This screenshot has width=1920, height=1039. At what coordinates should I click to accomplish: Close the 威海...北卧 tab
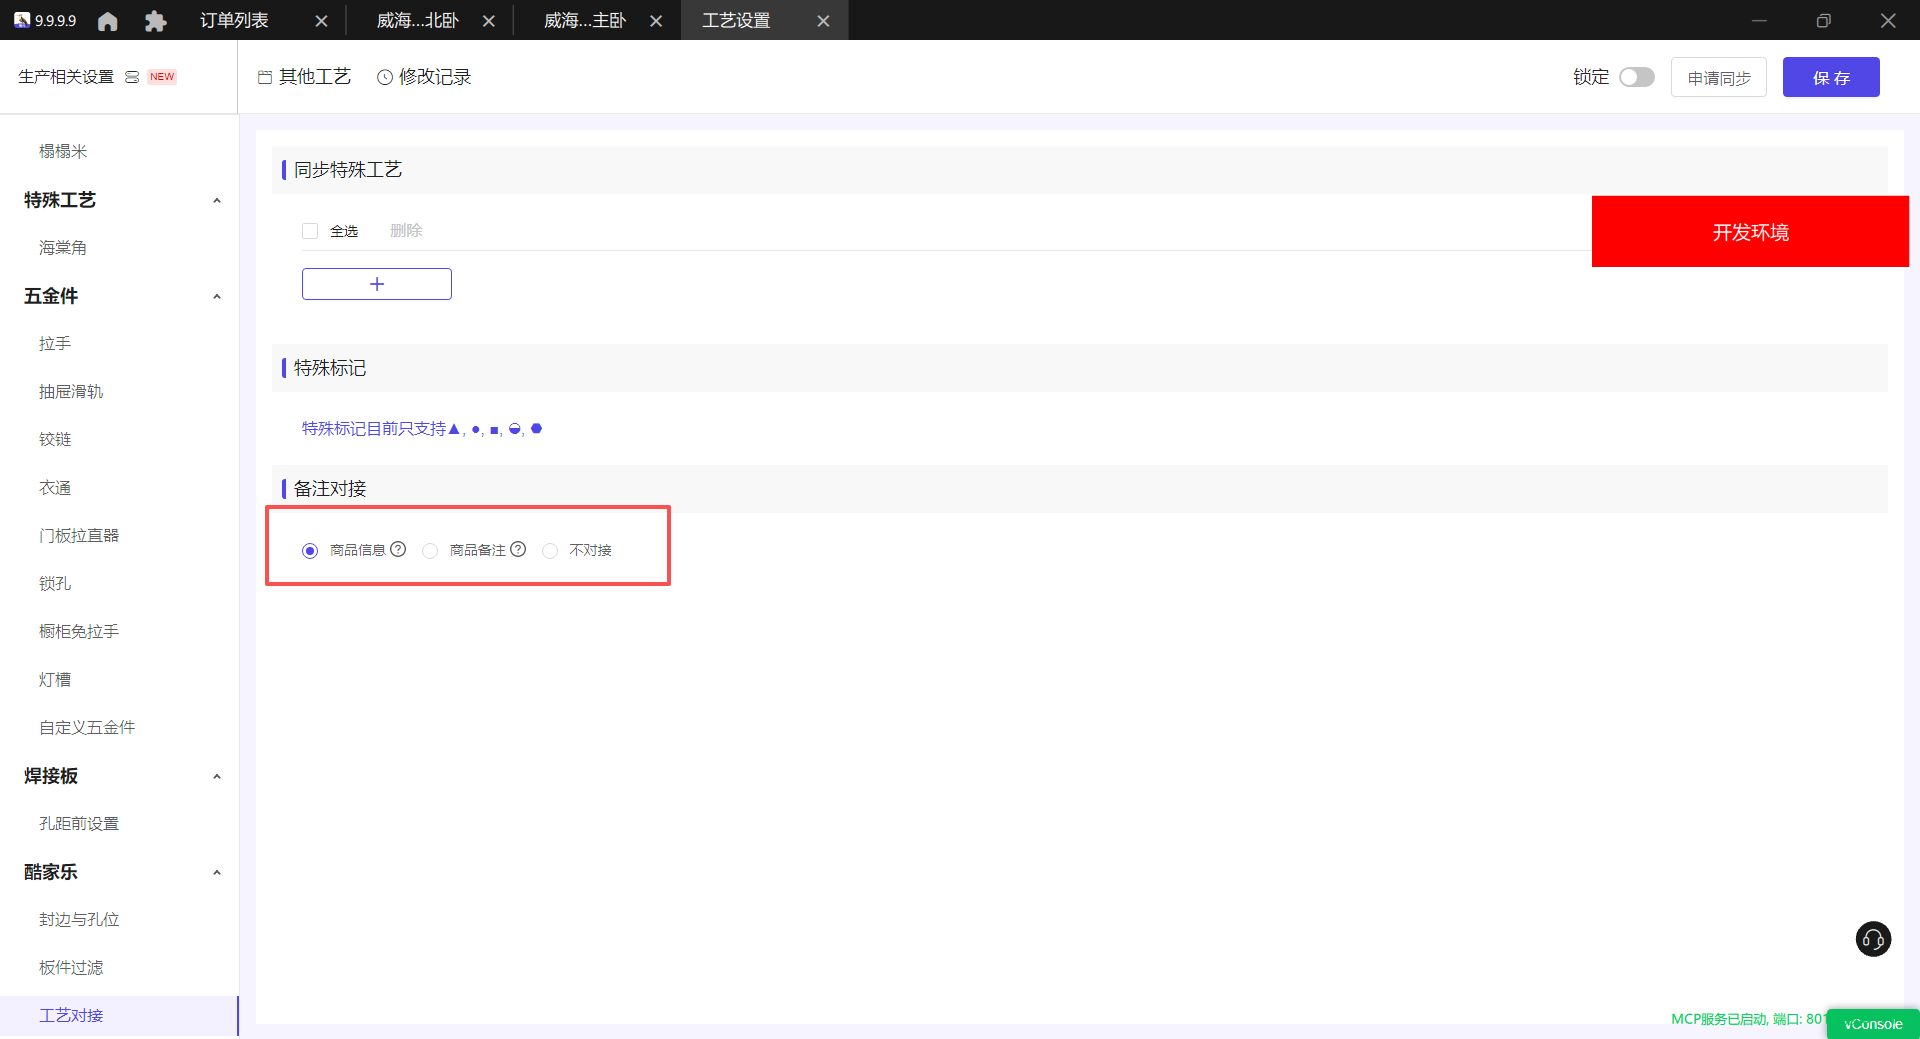click(x=489, y=21)
